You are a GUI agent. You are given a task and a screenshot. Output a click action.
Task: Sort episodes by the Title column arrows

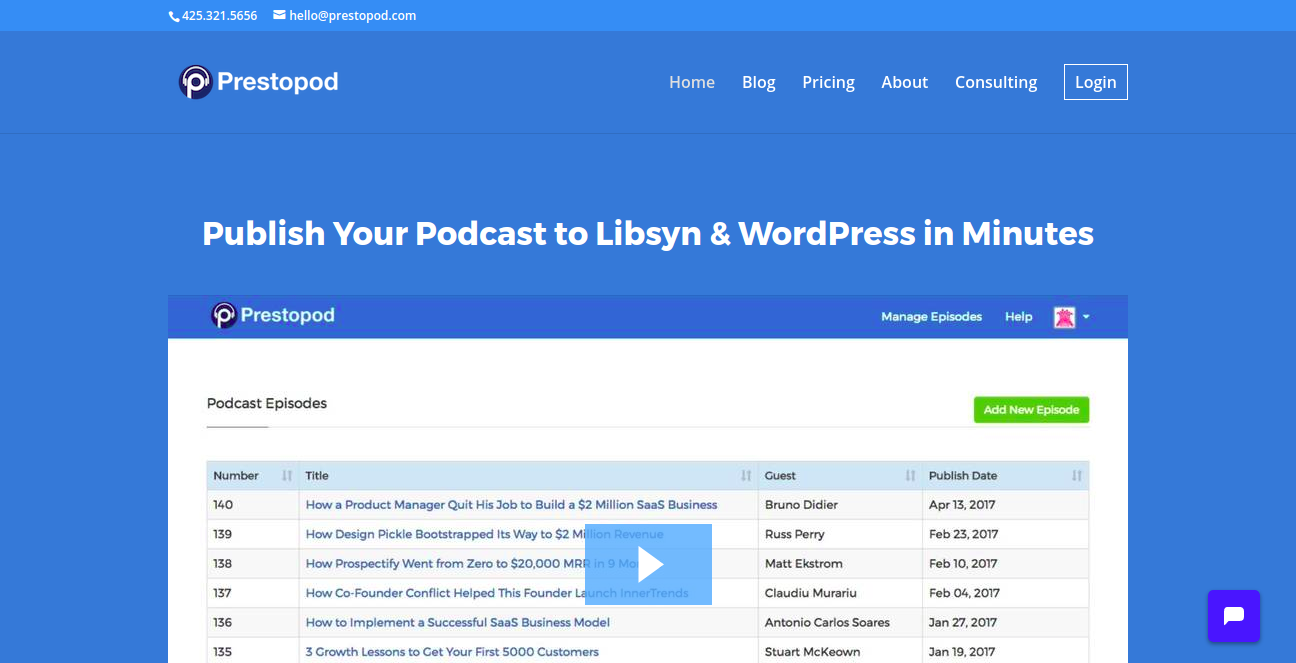click(746, 476)
